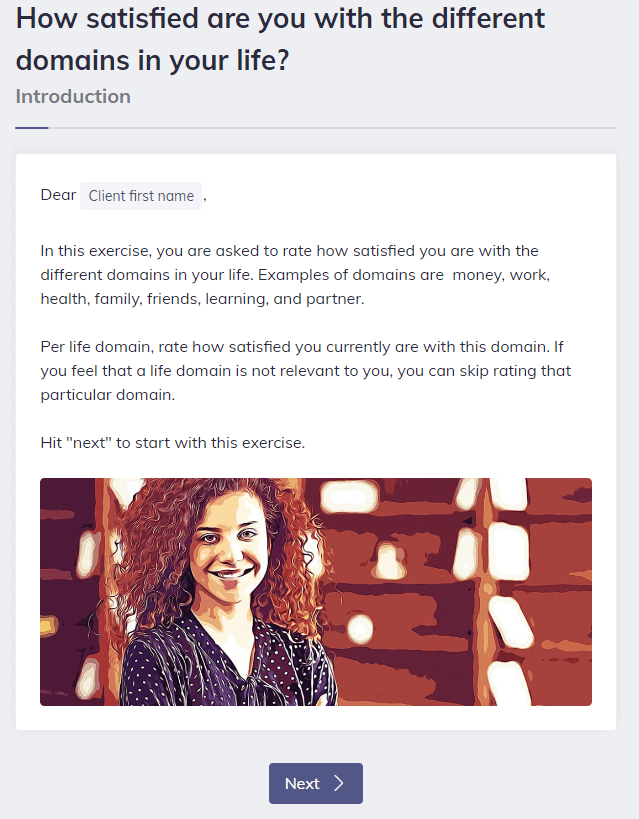Click the word "health" in the domain examples
Image resolution: width=639 pixels, height=819 pixels.
pos(63,298)
